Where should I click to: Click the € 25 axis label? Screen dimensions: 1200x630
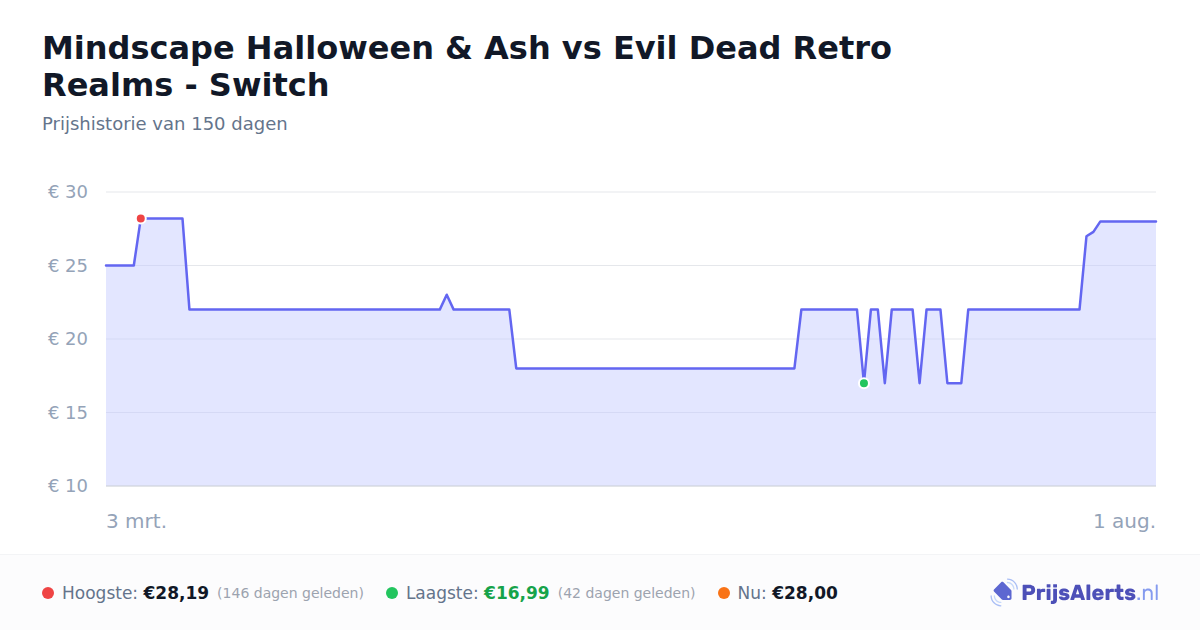tap(68, 265)
